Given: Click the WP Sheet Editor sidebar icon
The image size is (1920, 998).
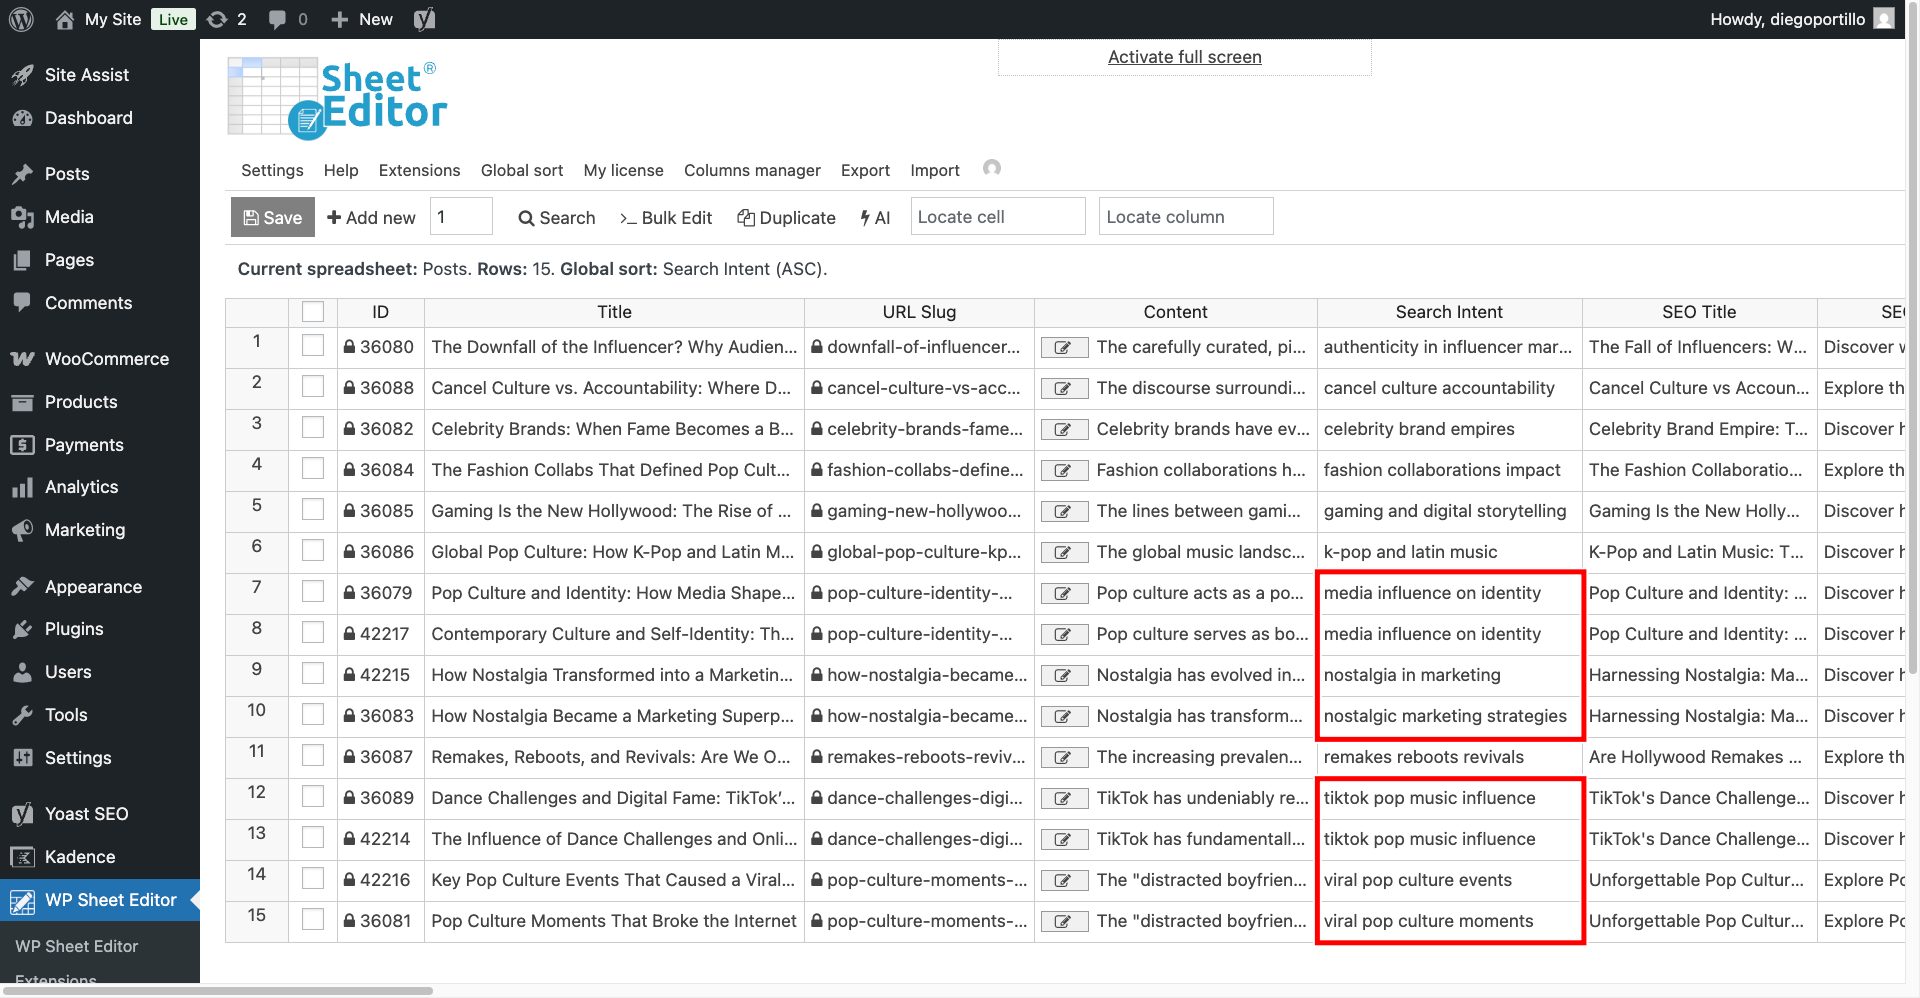Looking at the screenshot, I should 22,900.
